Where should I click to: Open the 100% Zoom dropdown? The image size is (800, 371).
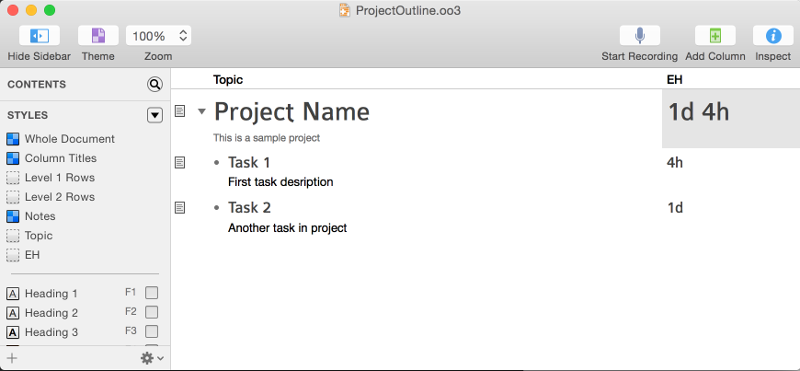coord(159,36)
